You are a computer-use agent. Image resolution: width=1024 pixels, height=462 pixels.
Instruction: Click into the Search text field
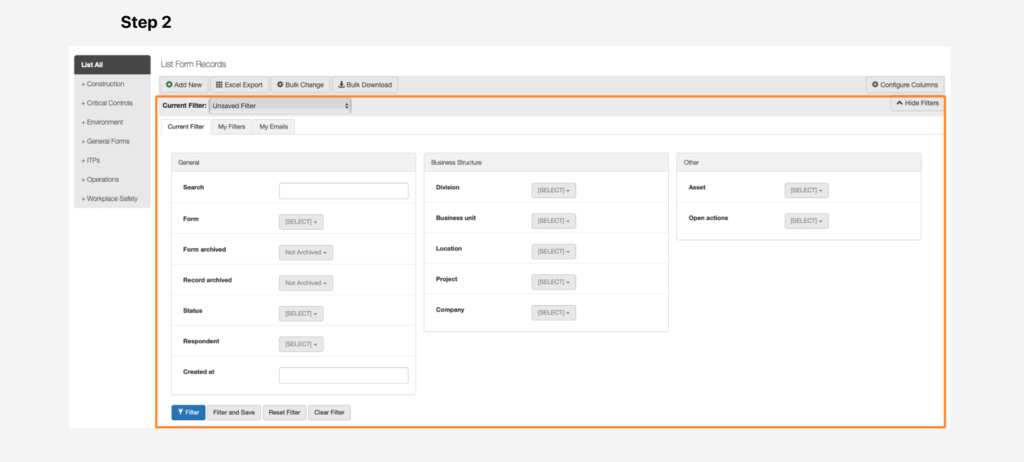pyautogui.click(x=343, y=191)
